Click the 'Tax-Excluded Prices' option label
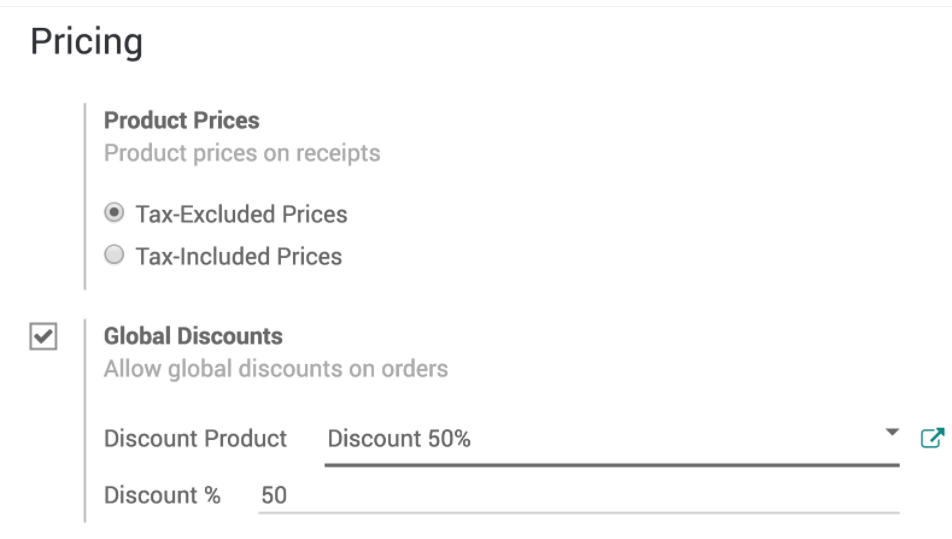Screen dimensions: 952x539 [242, 214]
